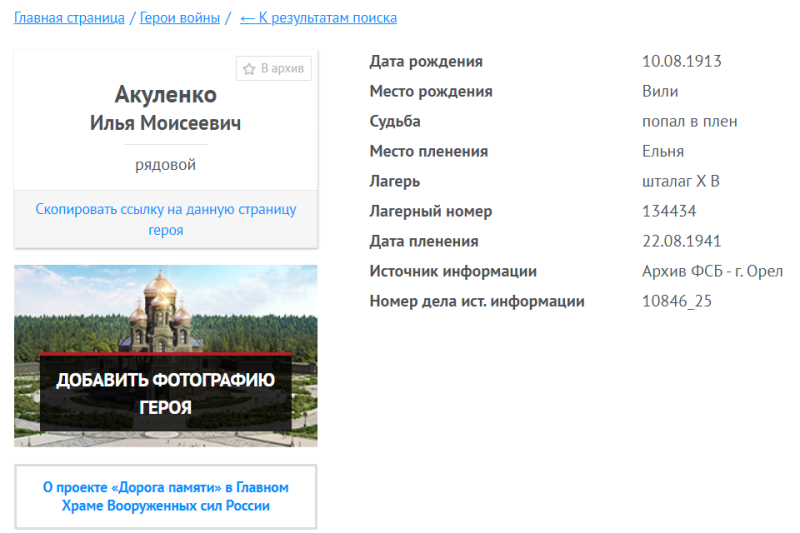Click the rank text рядовой

tap(165, 165)
